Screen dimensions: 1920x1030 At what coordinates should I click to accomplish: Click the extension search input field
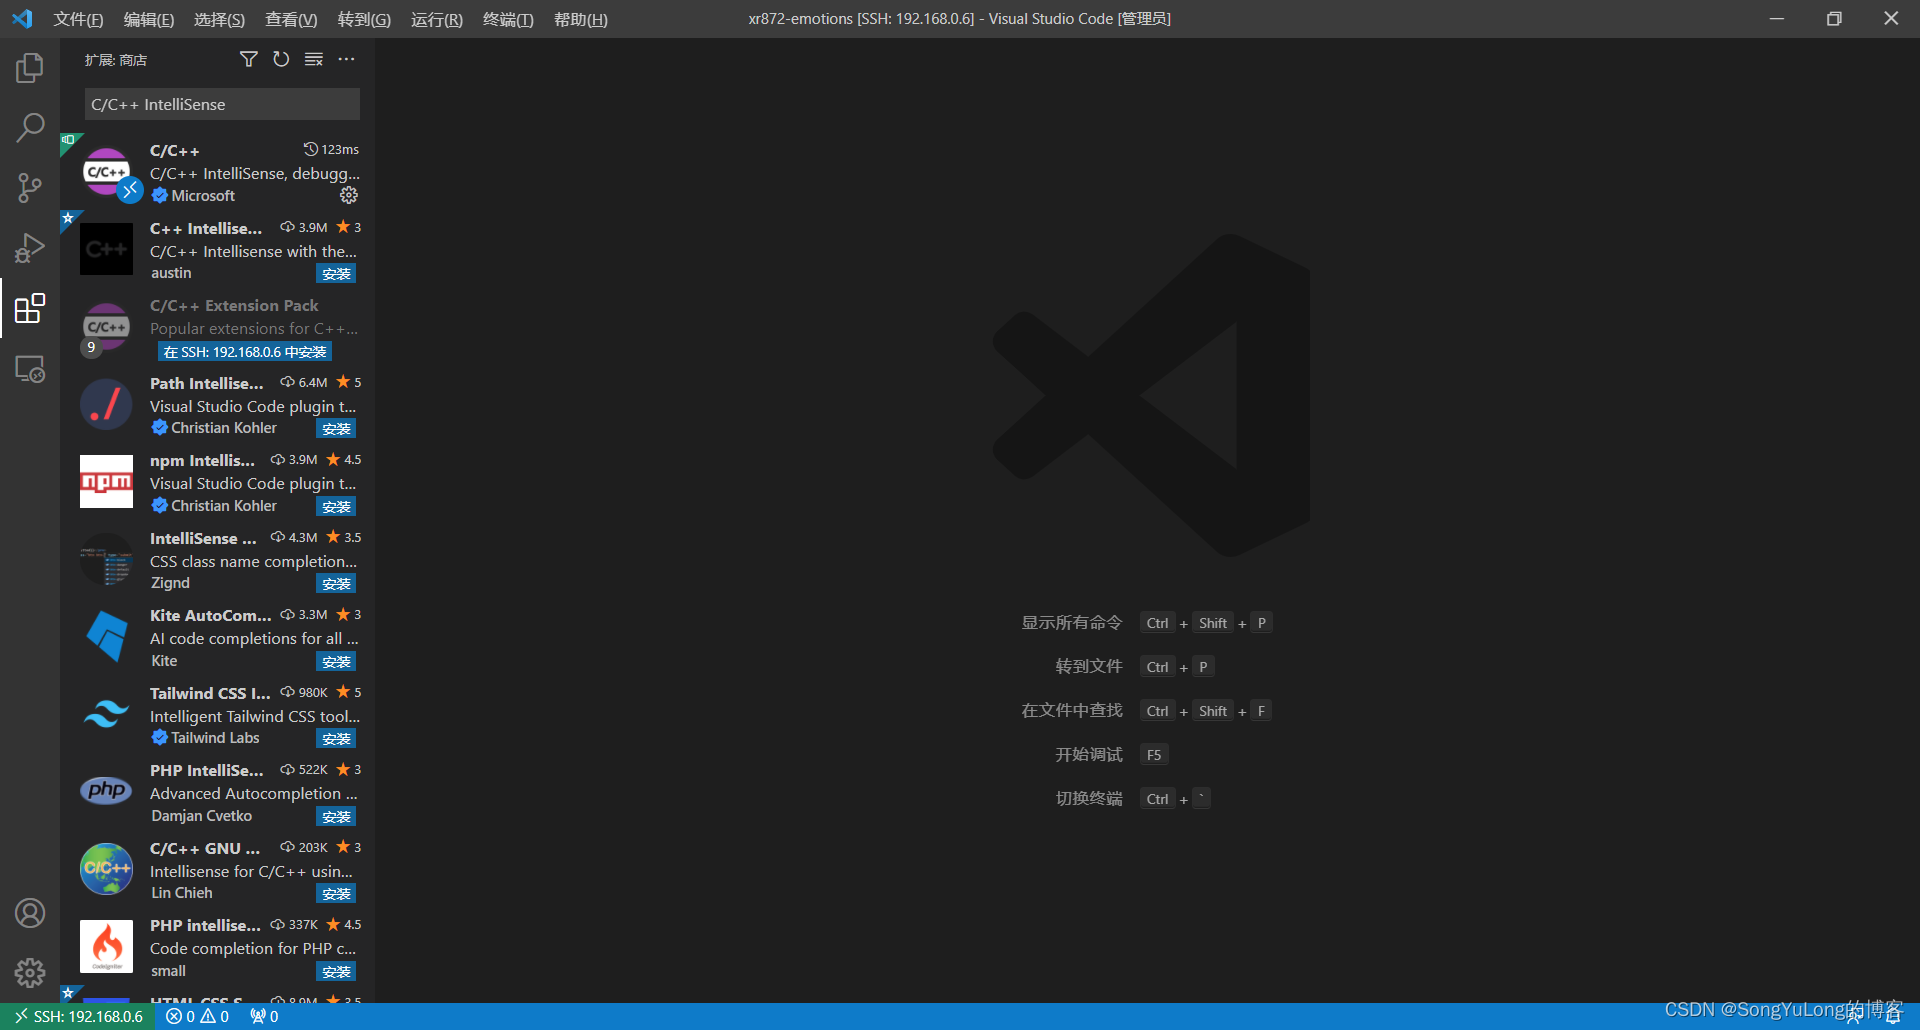[x=222, y=104]
